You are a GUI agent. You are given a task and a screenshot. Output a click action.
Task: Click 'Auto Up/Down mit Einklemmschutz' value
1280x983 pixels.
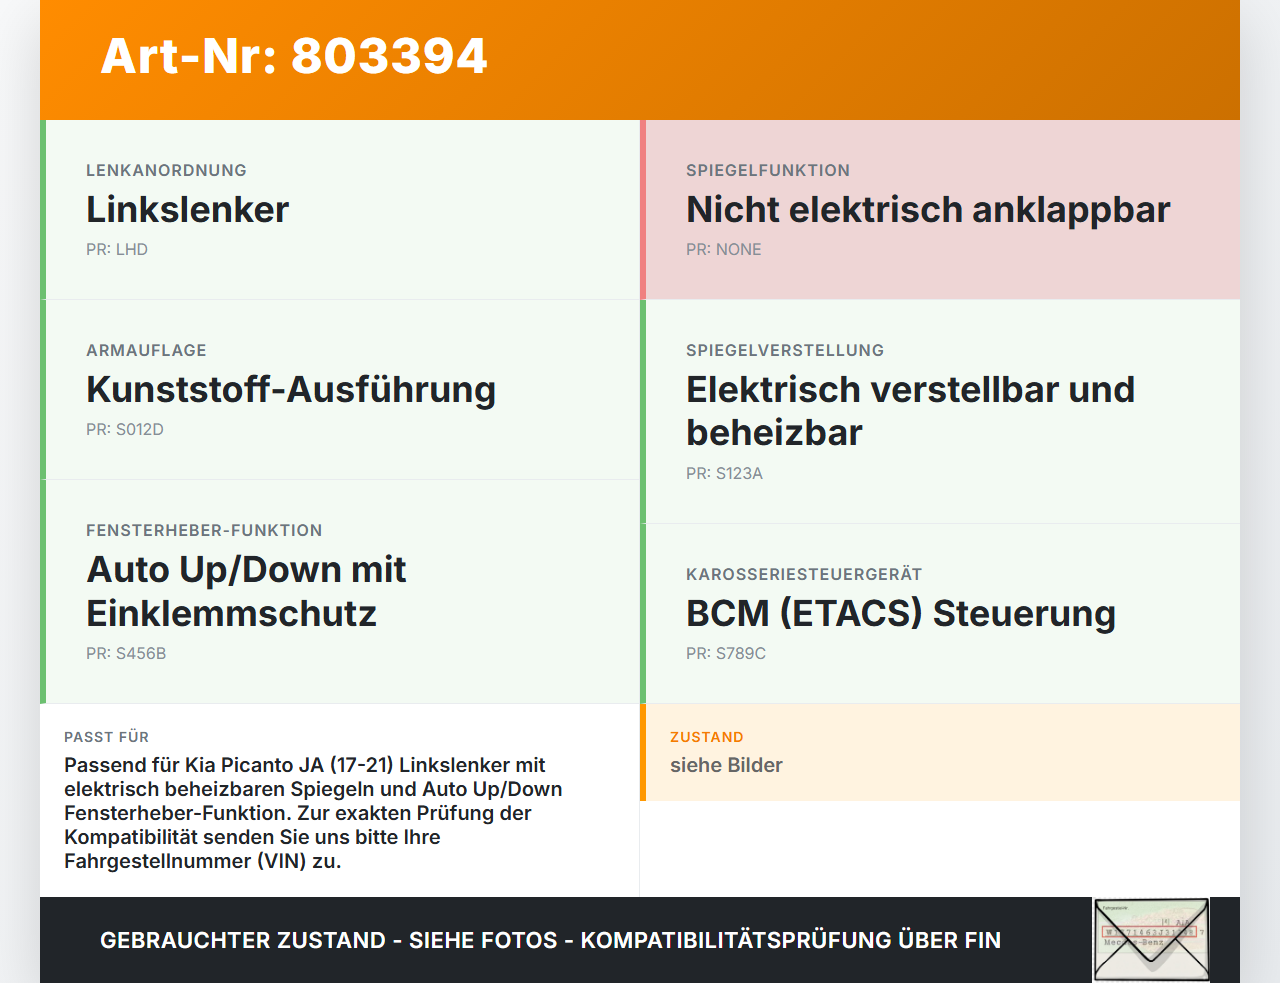(246, 591)
